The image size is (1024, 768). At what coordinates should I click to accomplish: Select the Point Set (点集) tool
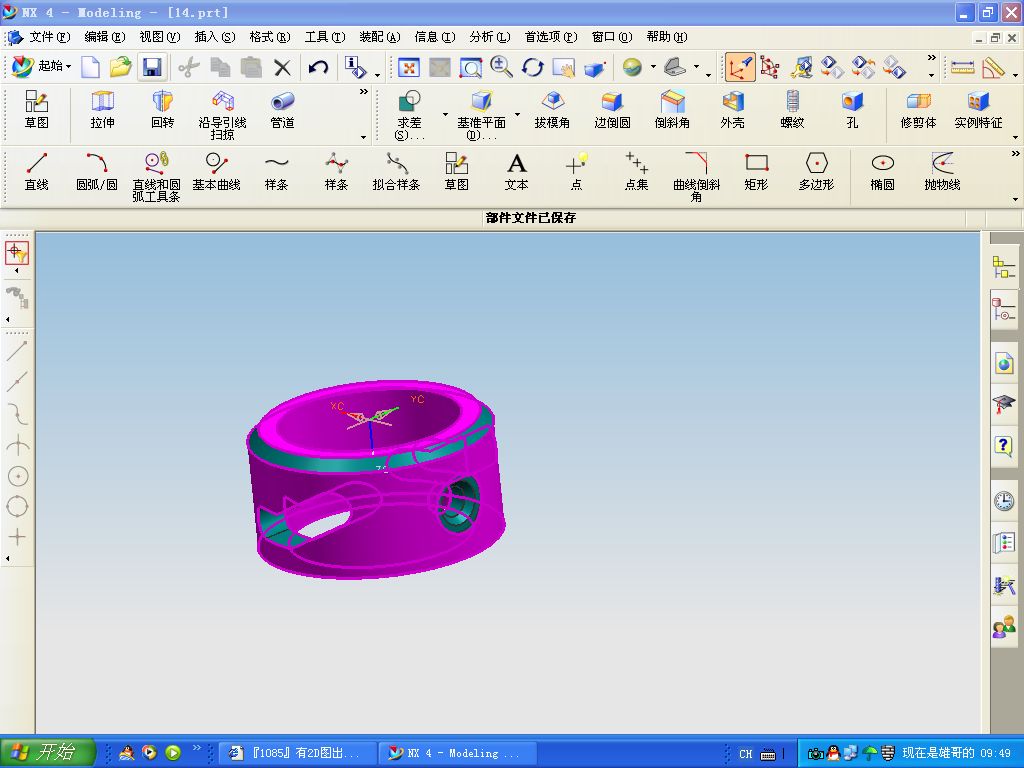tap(636, 172)
